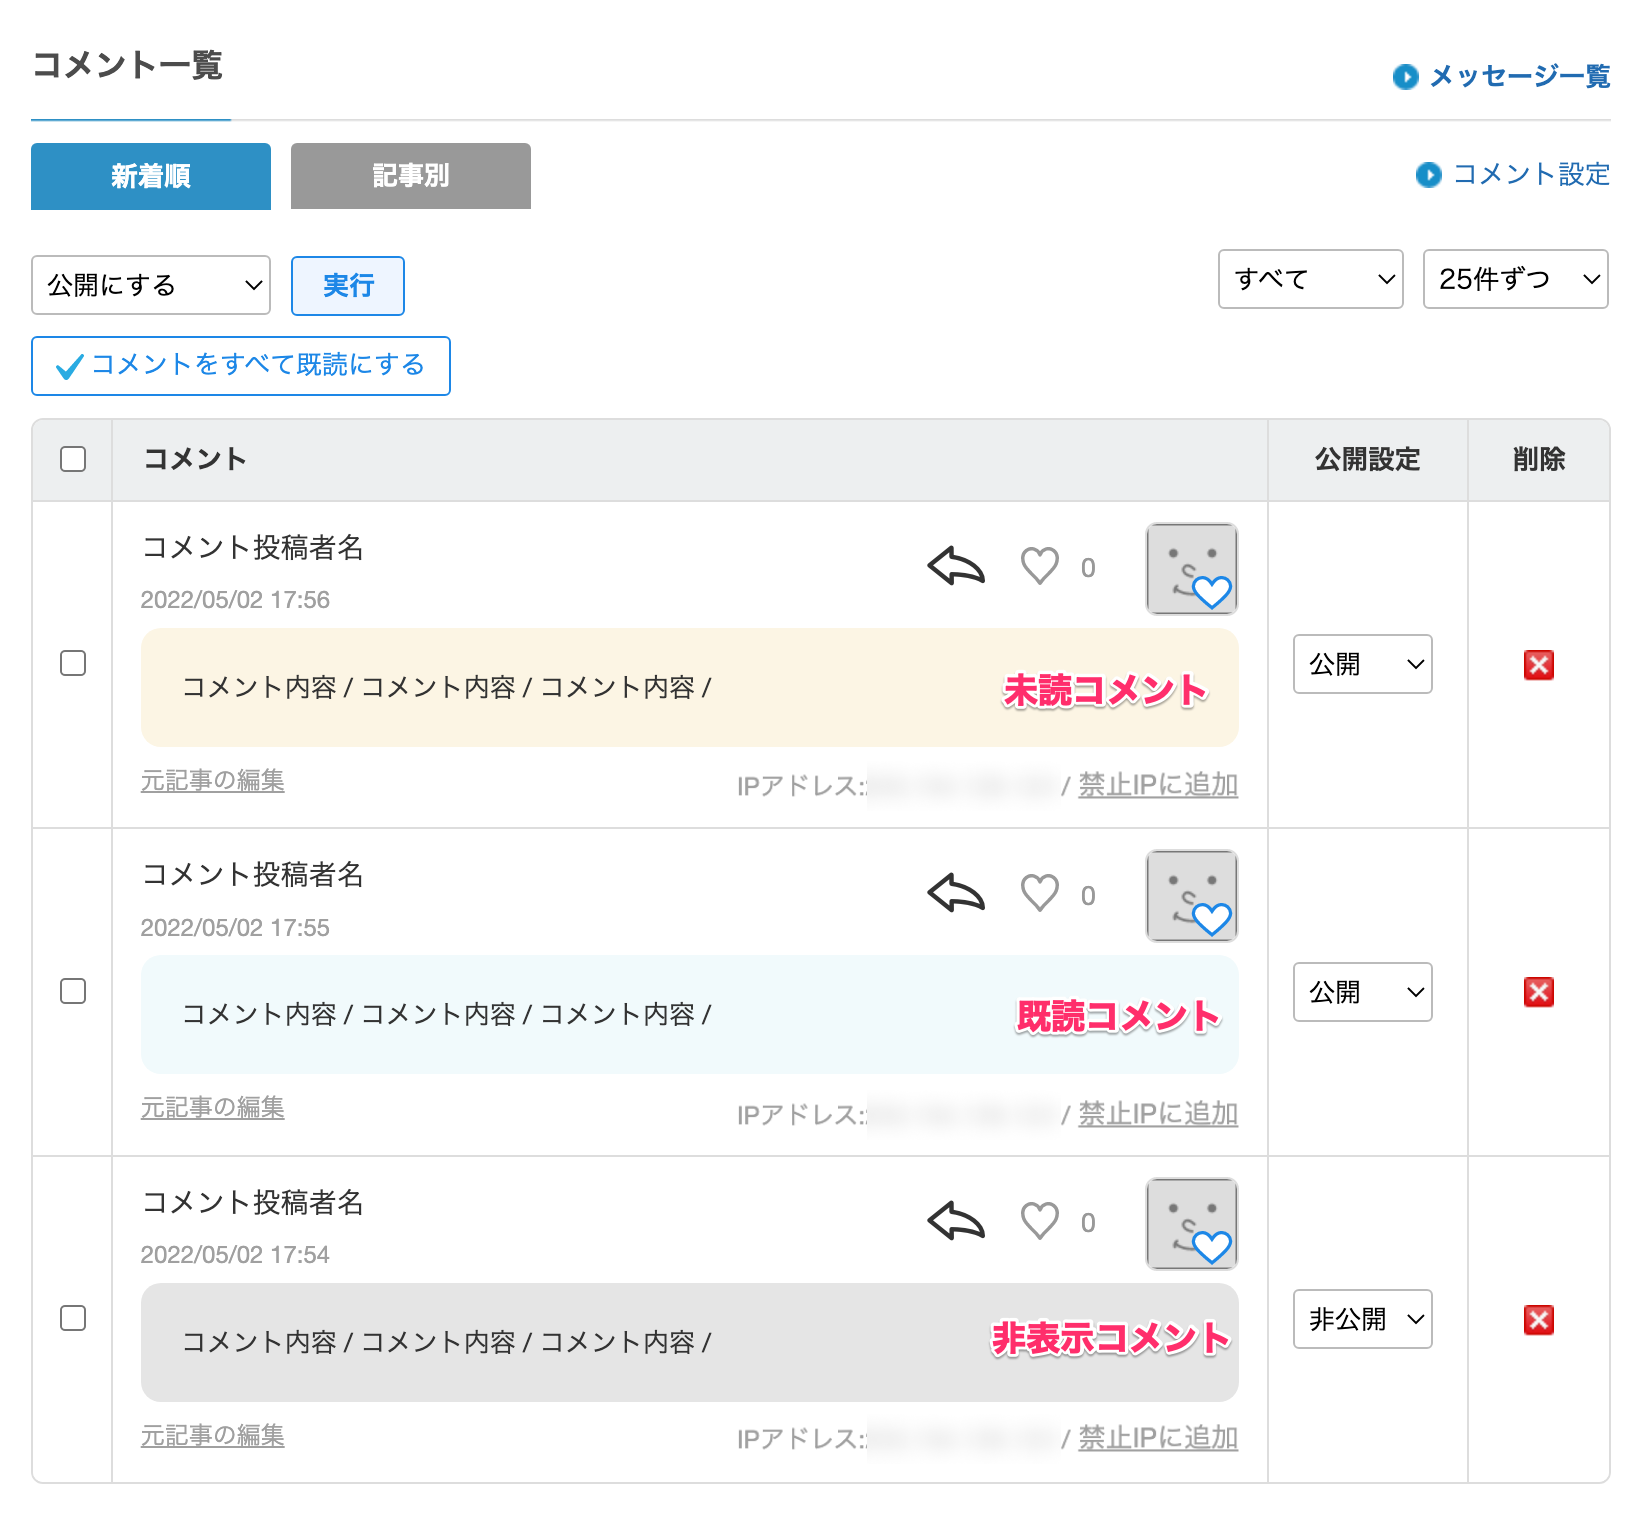Click the reply arrow on the unread comment
Image resolution: width=1642 pixels, height=1528 pixels.
point(955,567)
